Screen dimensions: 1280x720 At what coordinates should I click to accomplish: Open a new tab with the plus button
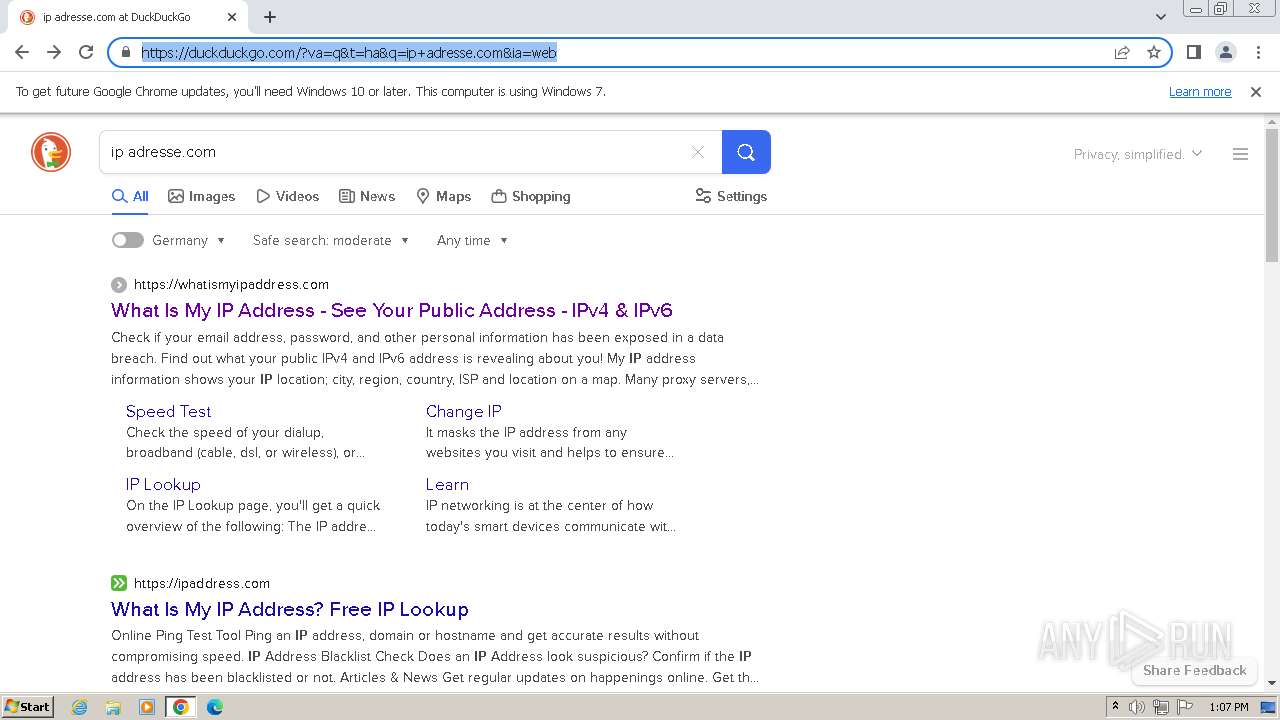tap(270, 17)
